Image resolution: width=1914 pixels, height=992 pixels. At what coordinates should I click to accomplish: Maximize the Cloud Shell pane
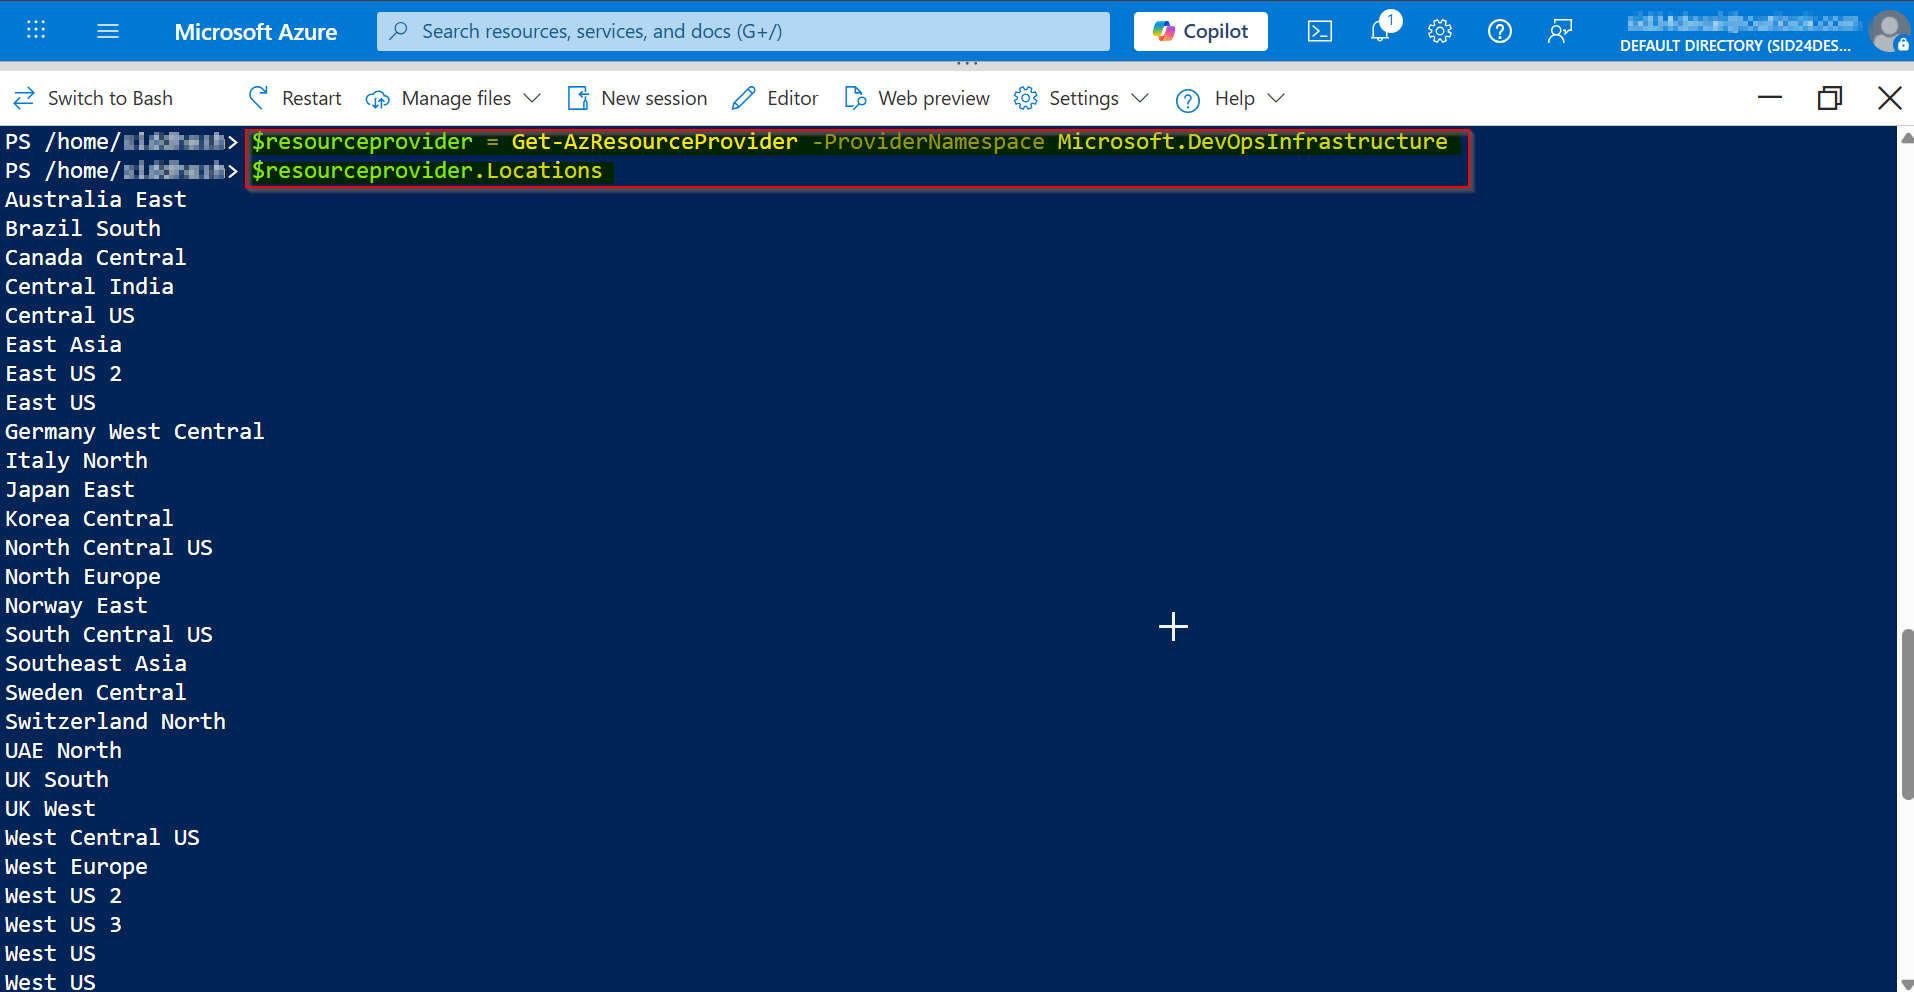pyautogui.click(x=1830, y=97)
